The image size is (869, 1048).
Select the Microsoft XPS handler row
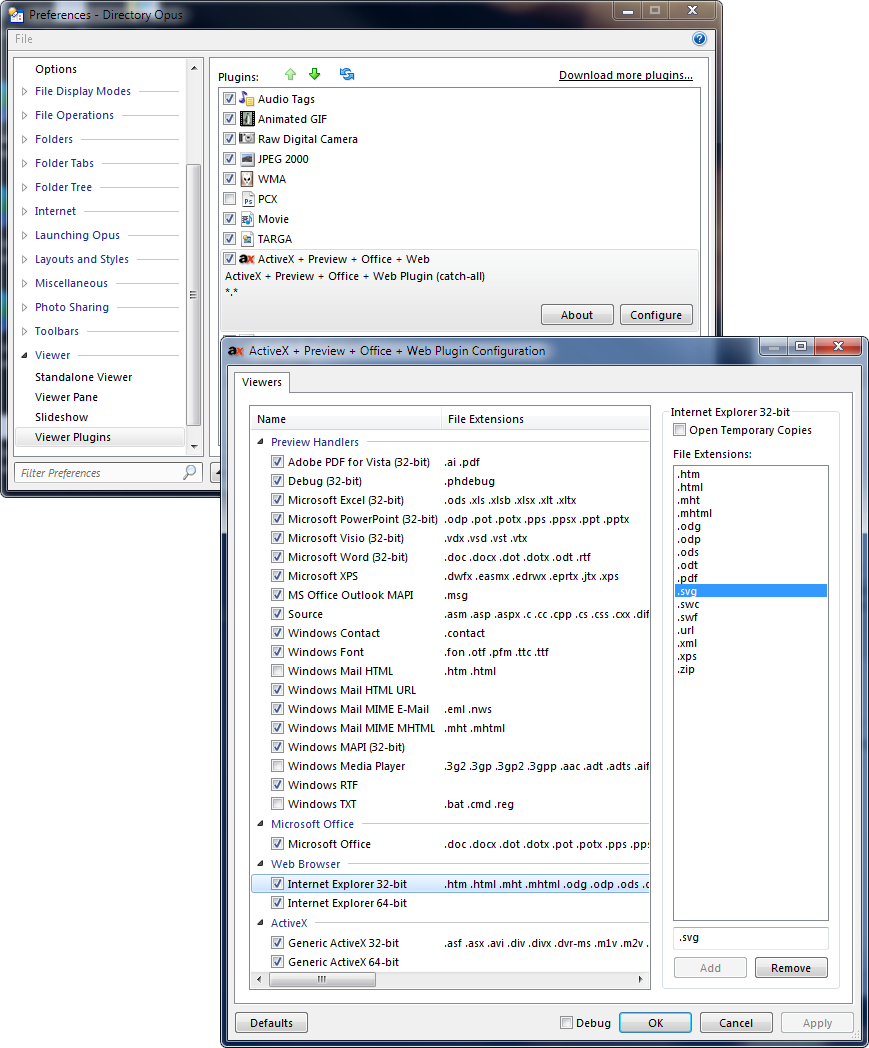[x=451, y=576]
